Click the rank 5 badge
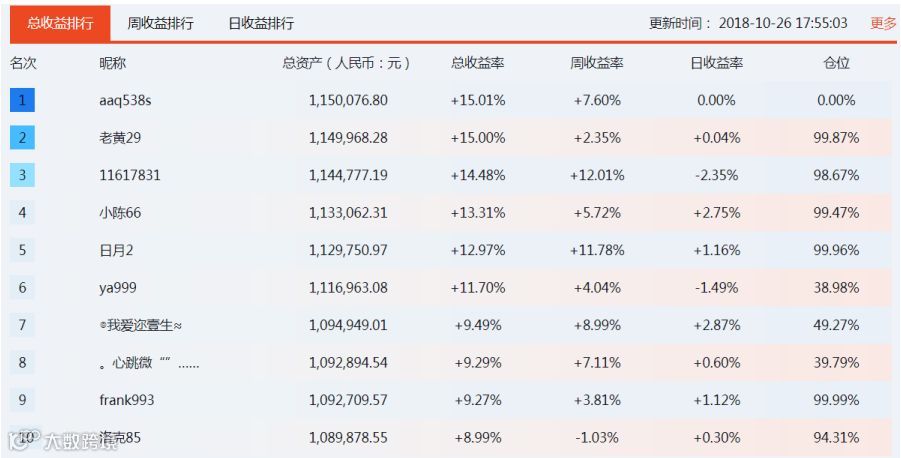901x458 pixels. 22,250
